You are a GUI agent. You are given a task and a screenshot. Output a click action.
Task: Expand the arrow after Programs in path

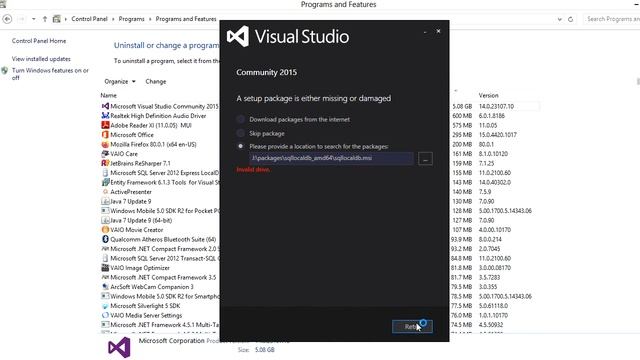coord(150,19)
